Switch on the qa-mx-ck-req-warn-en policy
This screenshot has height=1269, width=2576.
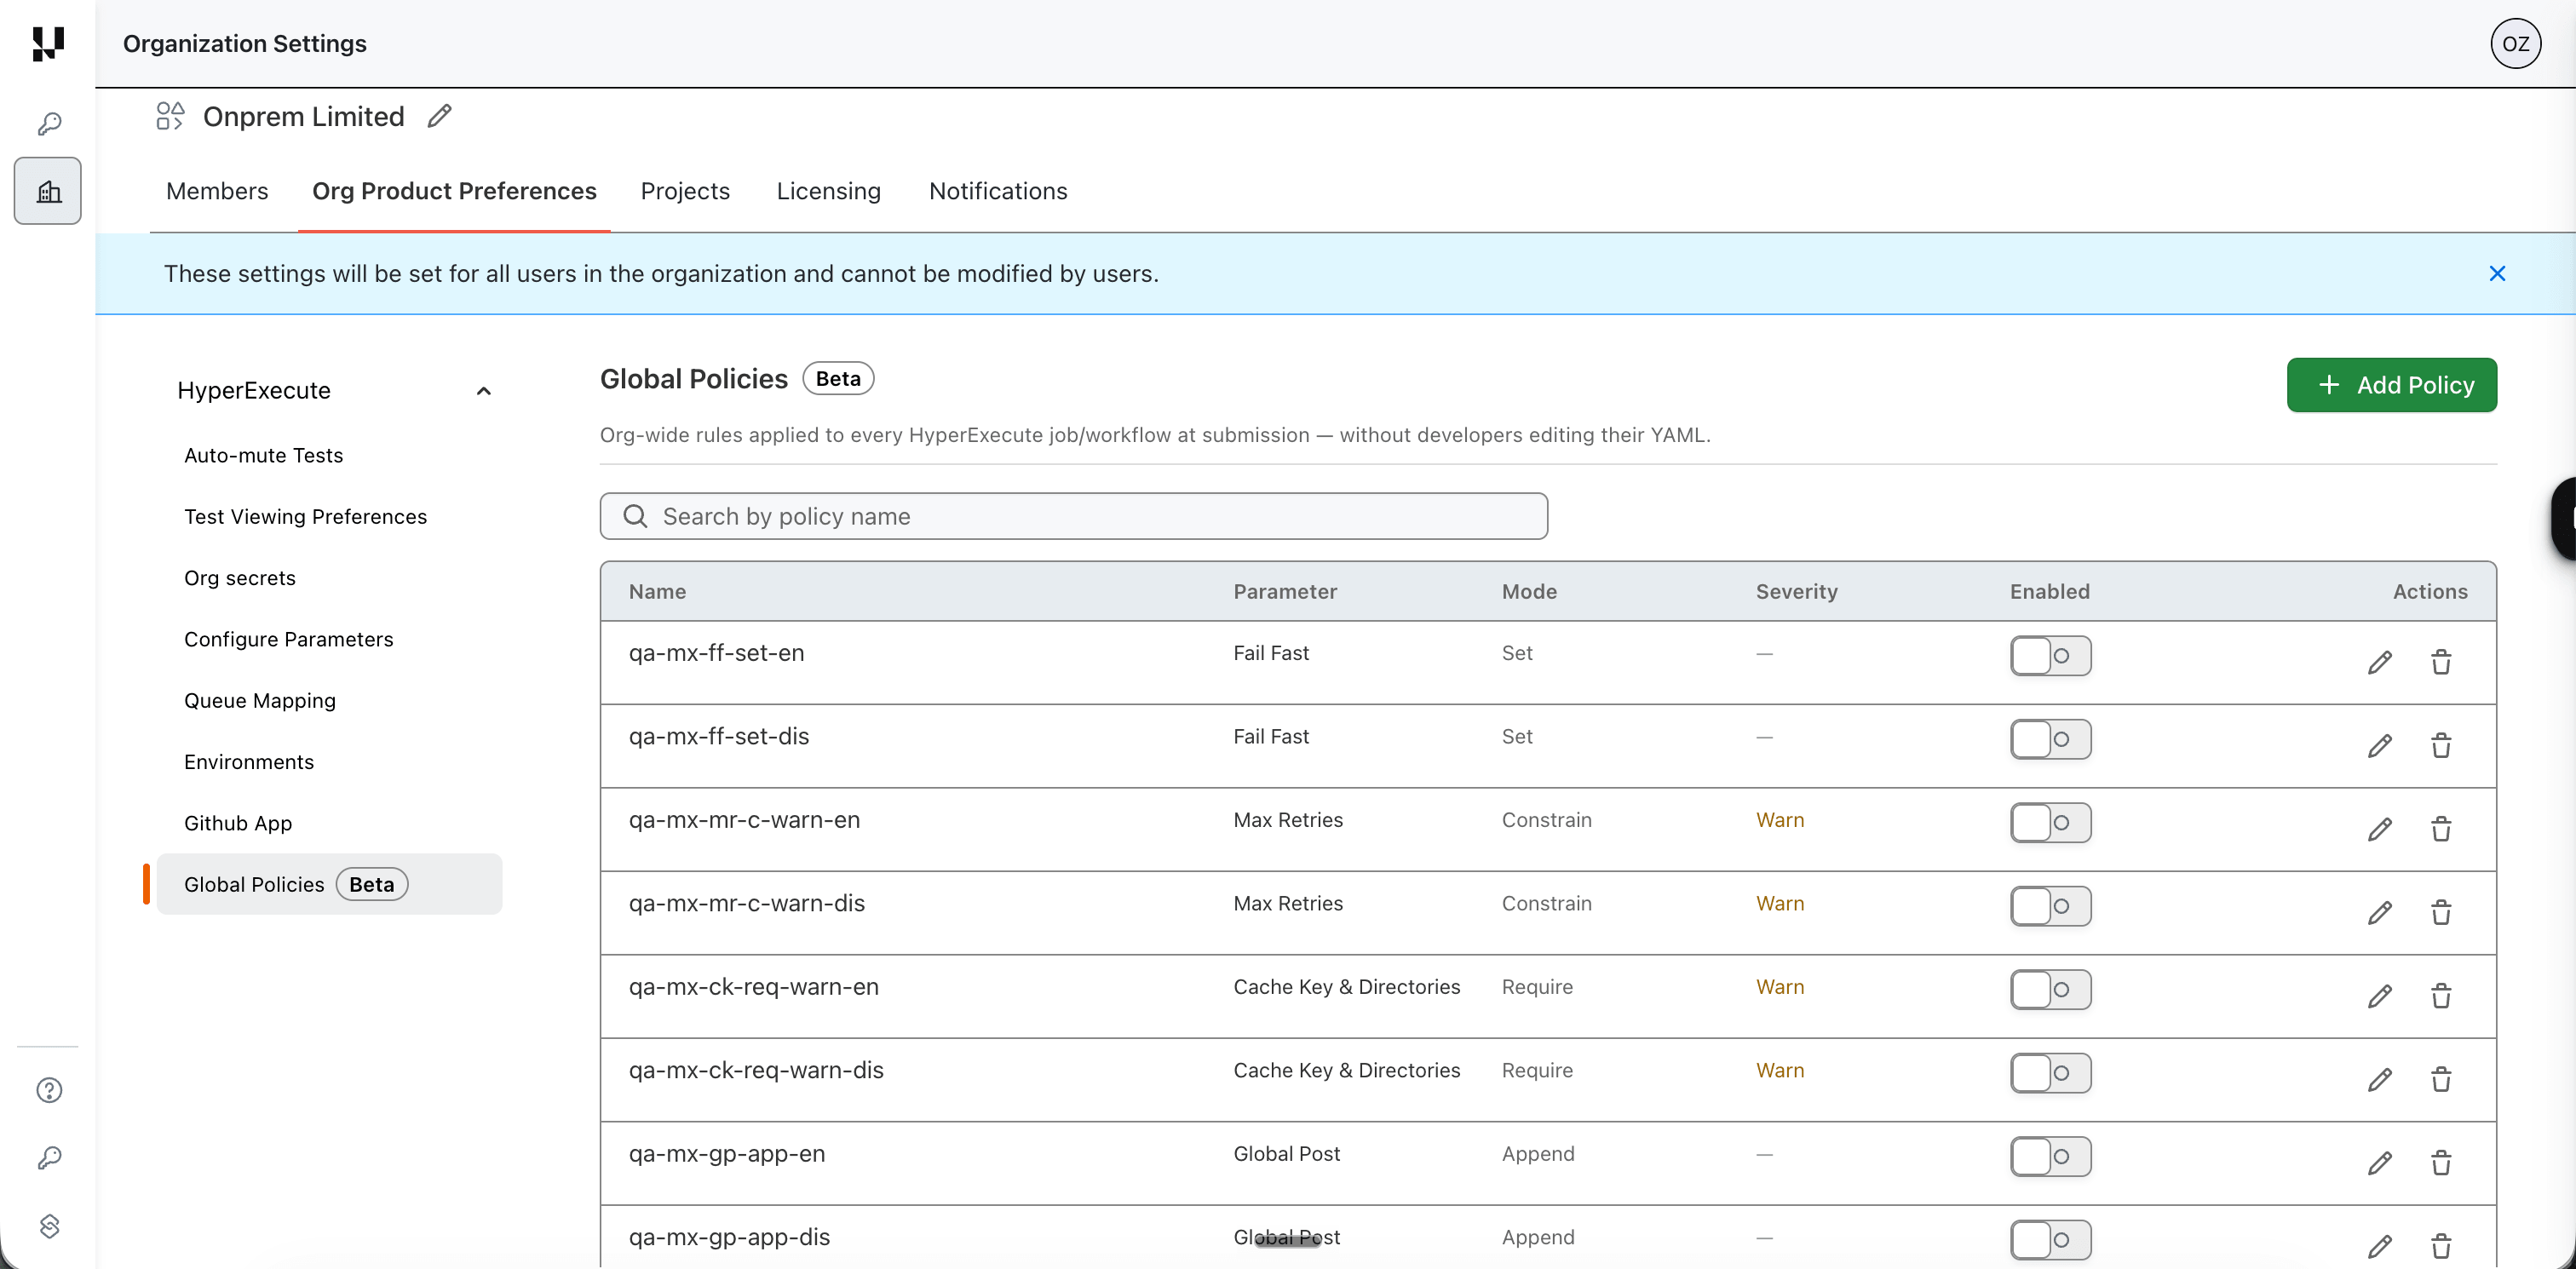pos(2050,990)
